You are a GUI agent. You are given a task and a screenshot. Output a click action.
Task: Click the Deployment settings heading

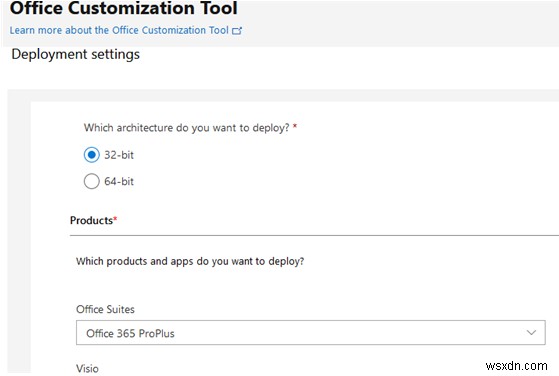pos(76,54)
